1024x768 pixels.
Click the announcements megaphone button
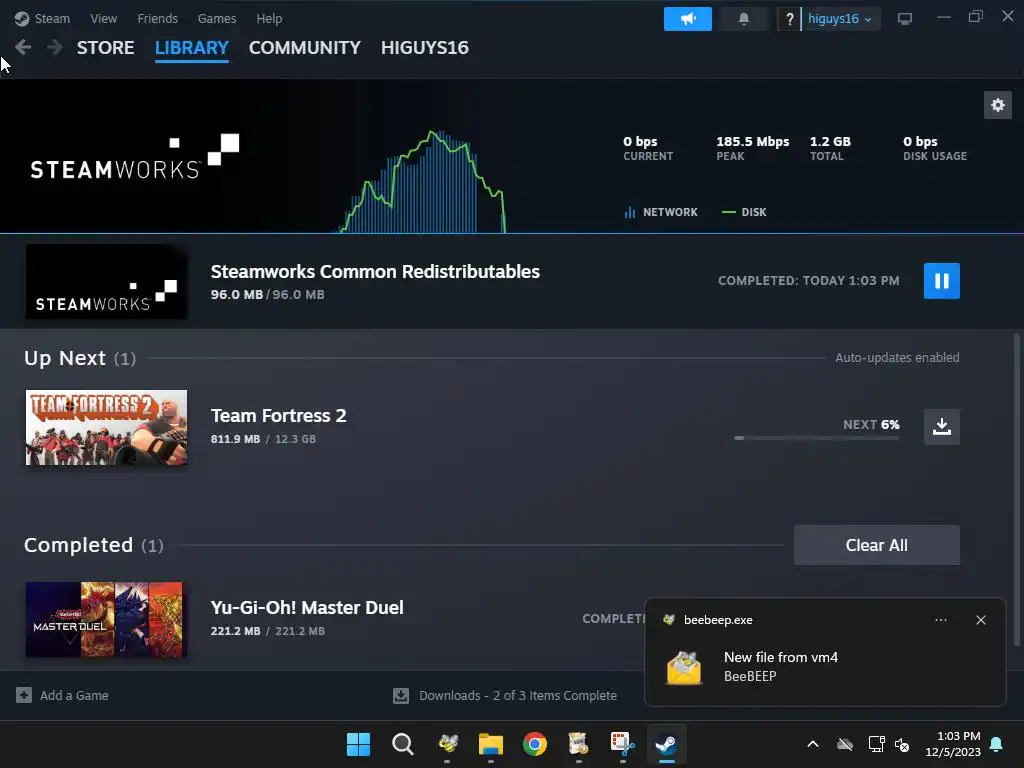pyautogui.click(x=688, y=19)
